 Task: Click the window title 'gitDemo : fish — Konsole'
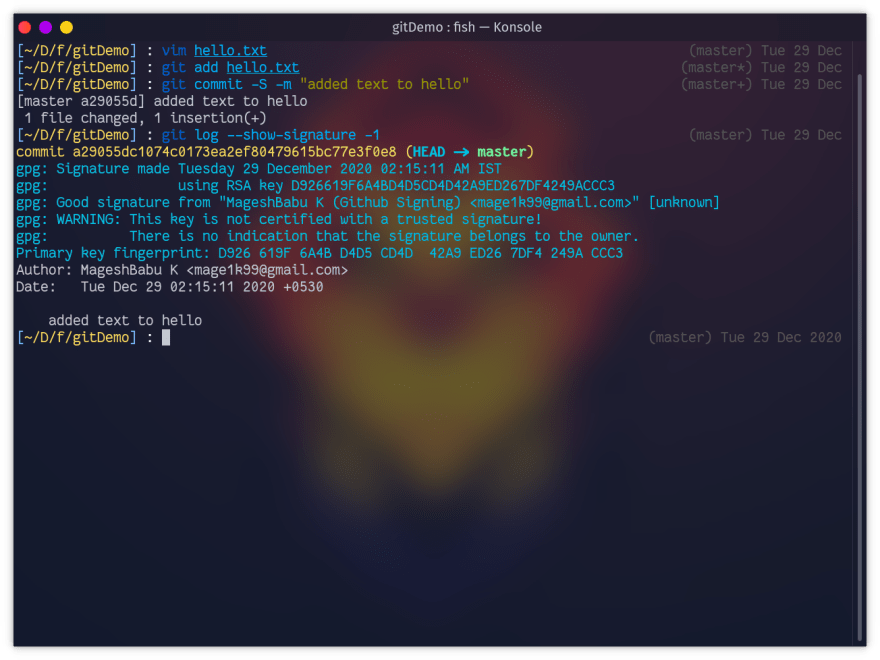coord(466,27)
